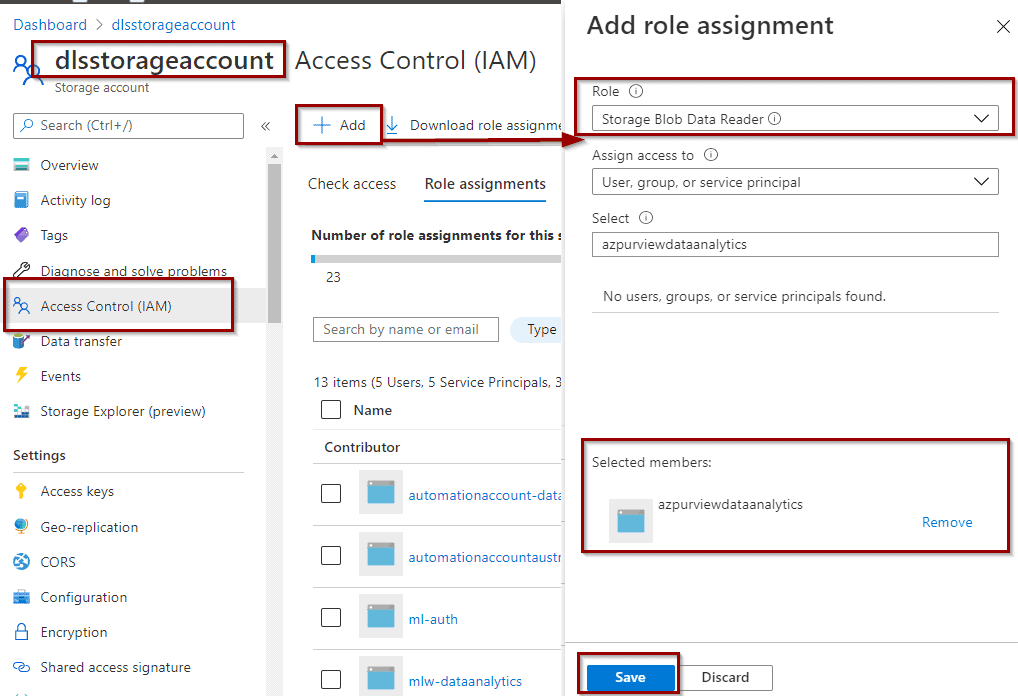Open the Activity log icon
The width and height of the screenshot is (1018, 696).
click(x=21, y=200)
